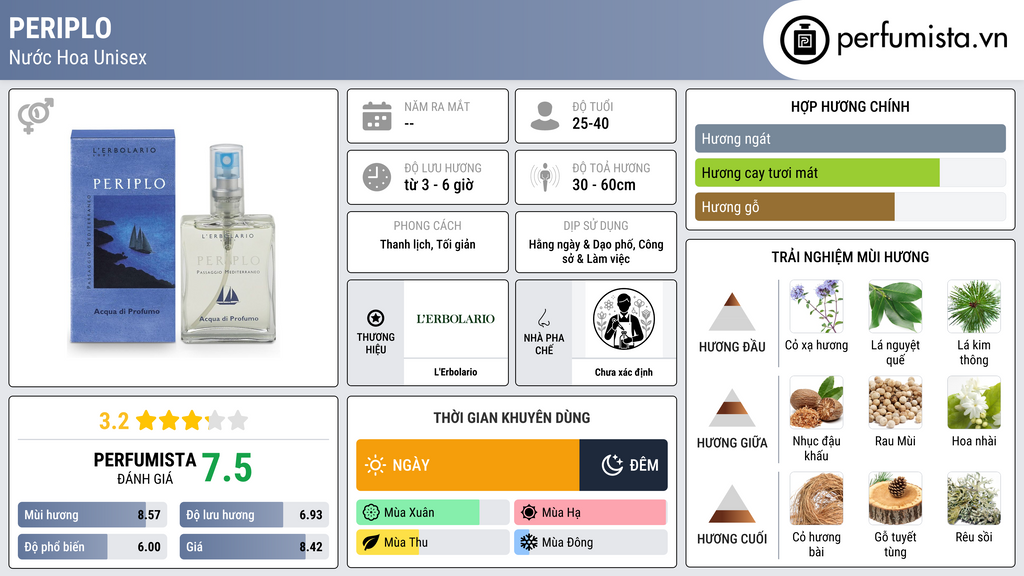Click the Mùa Hạ season bar
The width and height of the screenshot is (1024, 576).
591,512
